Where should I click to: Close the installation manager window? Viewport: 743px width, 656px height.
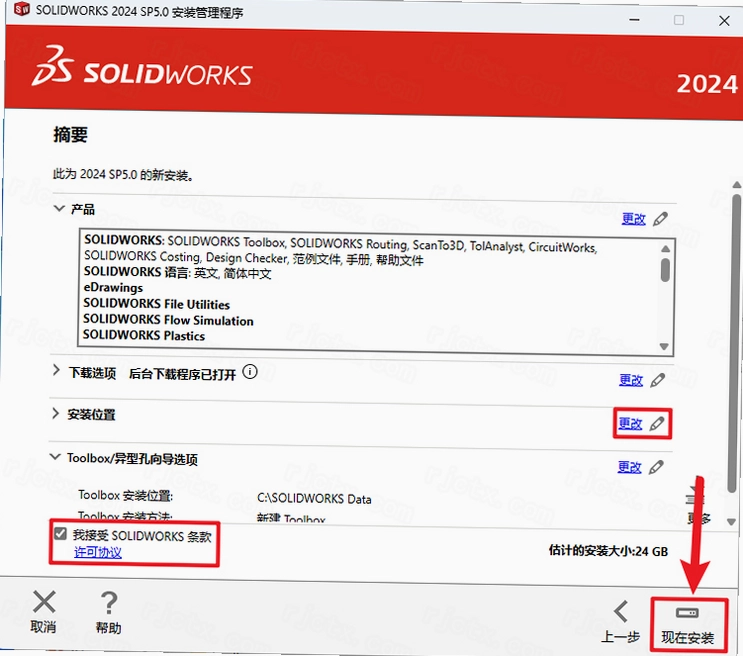724,21
